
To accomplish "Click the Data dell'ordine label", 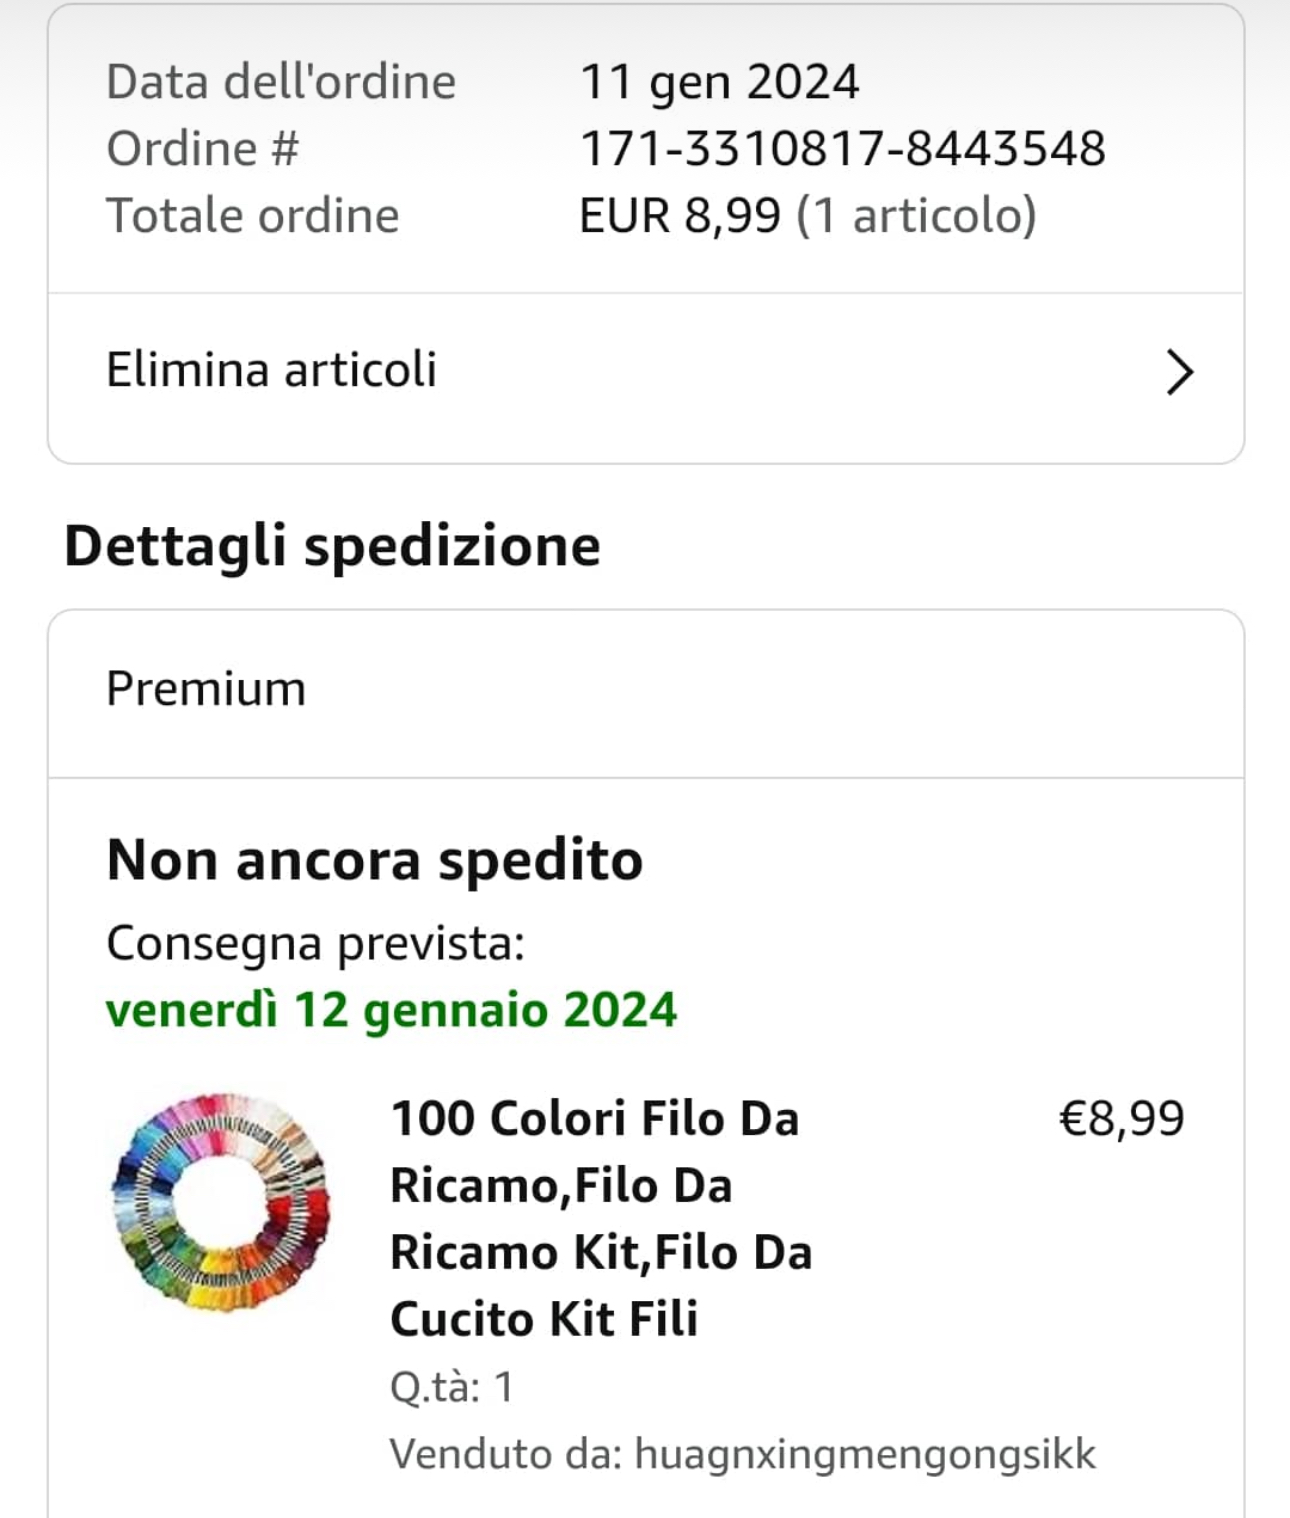I will 281,82.
